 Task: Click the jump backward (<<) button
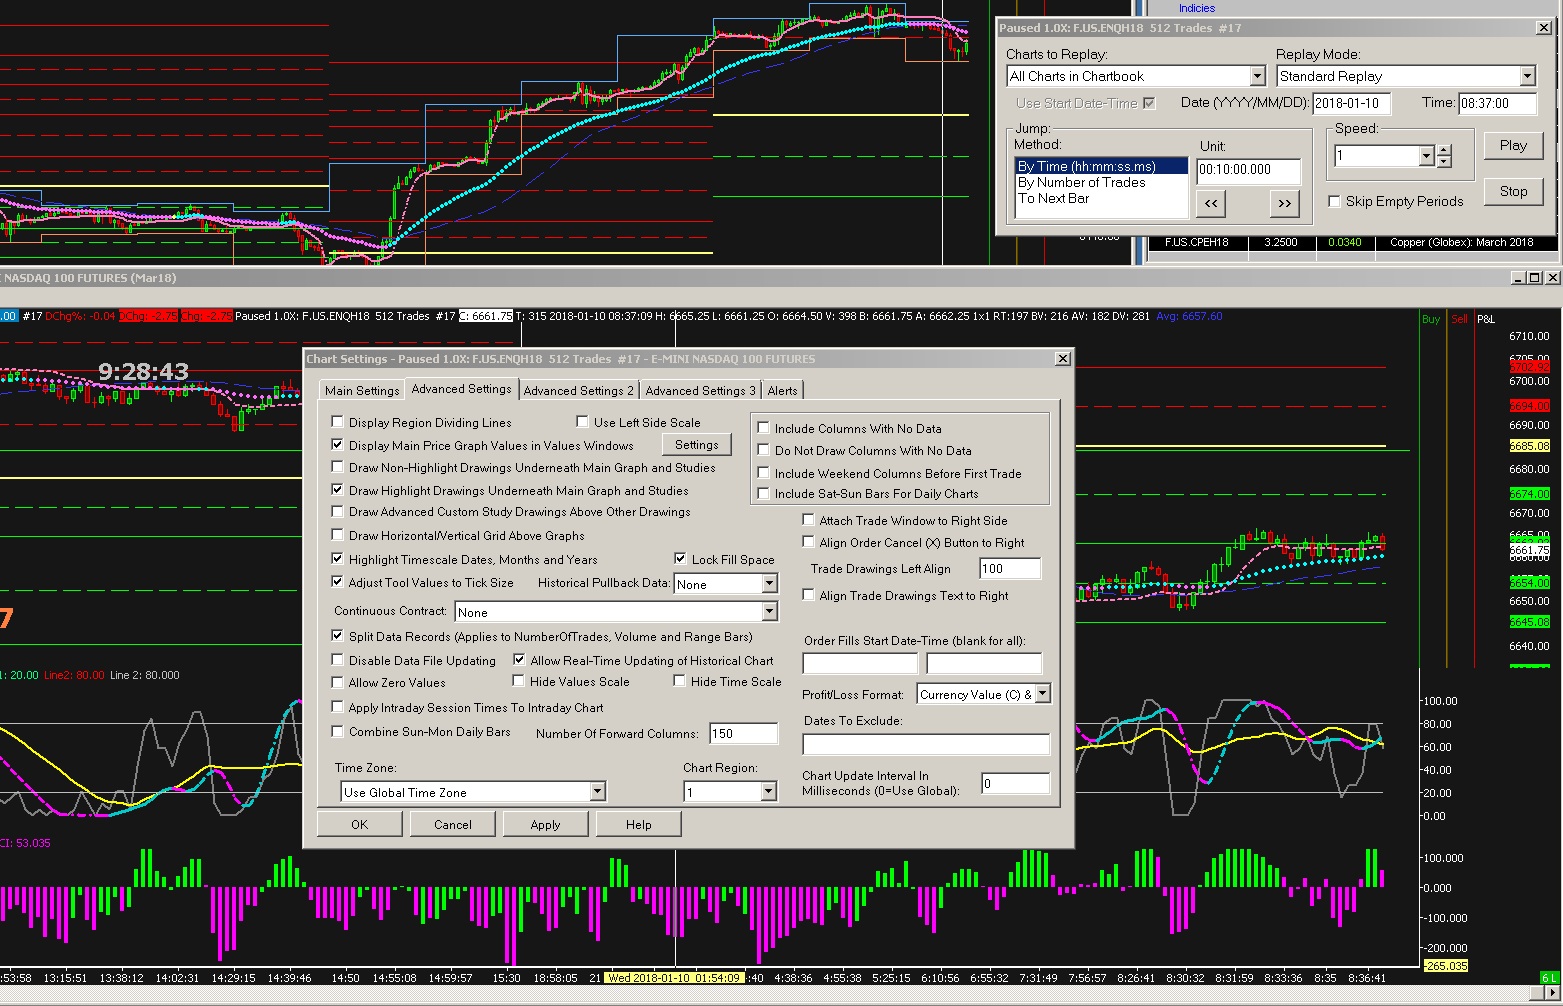coord(1211,203)
